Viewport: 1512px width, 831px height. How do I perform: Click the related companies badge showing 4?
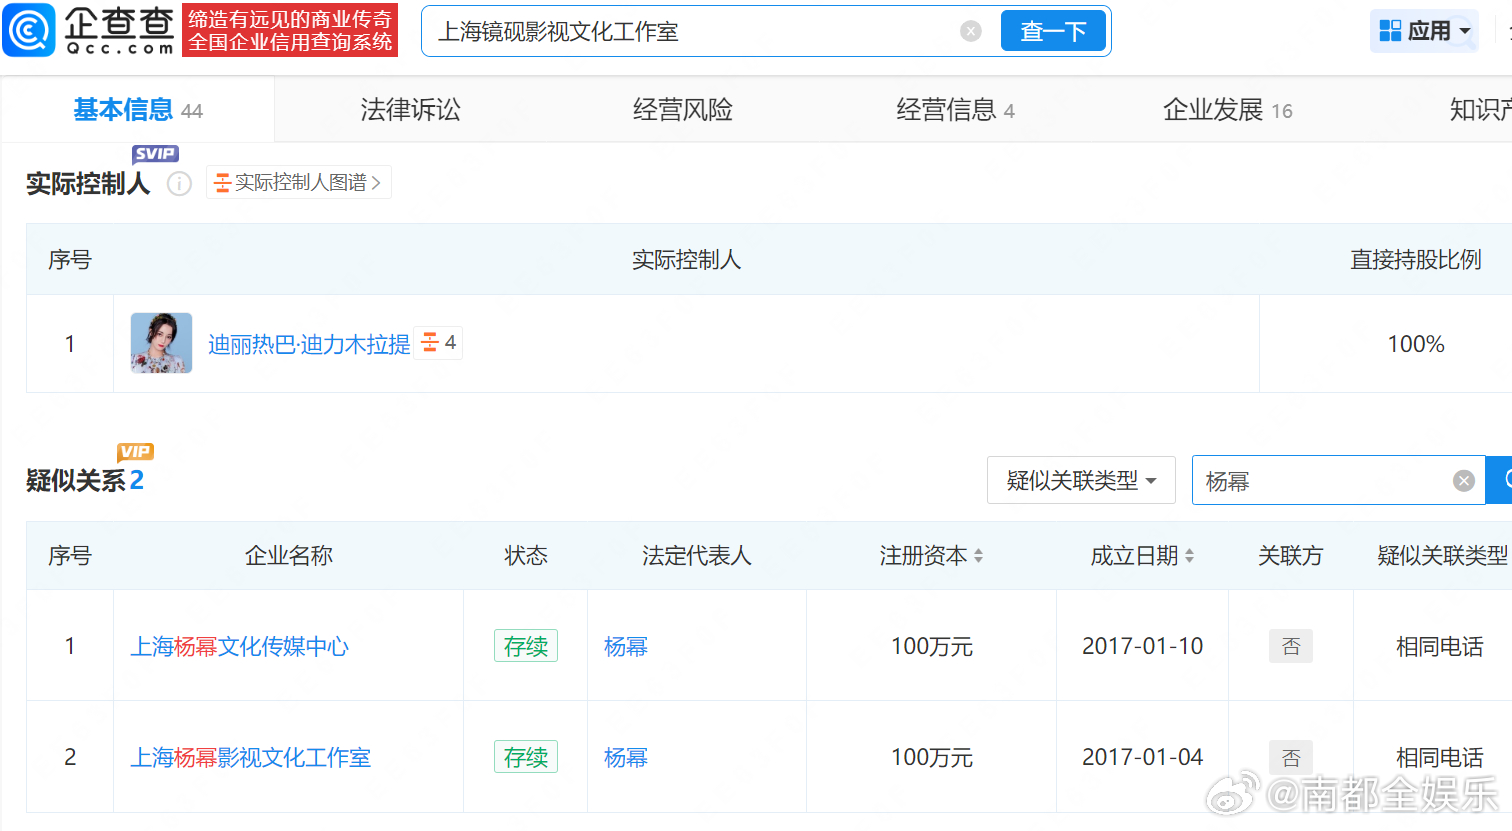[x=439, y=343]
